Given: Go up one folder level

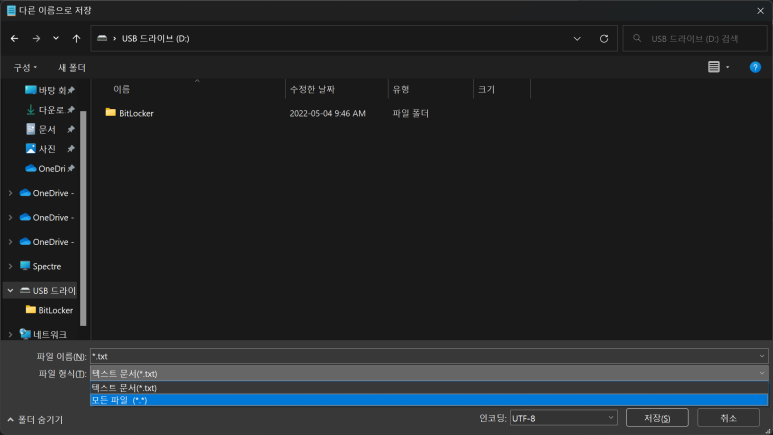Looking at the screenshot, I should click(x=76, y=38).
